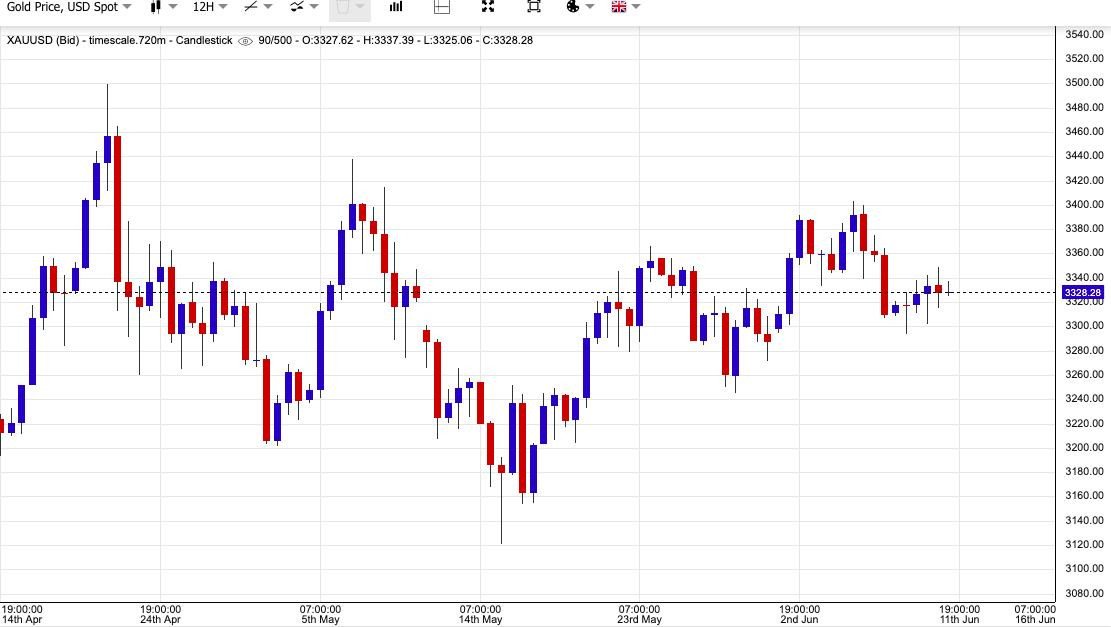
Task: Click the 2nd Jun date on time axis
Action: point(799,619)
